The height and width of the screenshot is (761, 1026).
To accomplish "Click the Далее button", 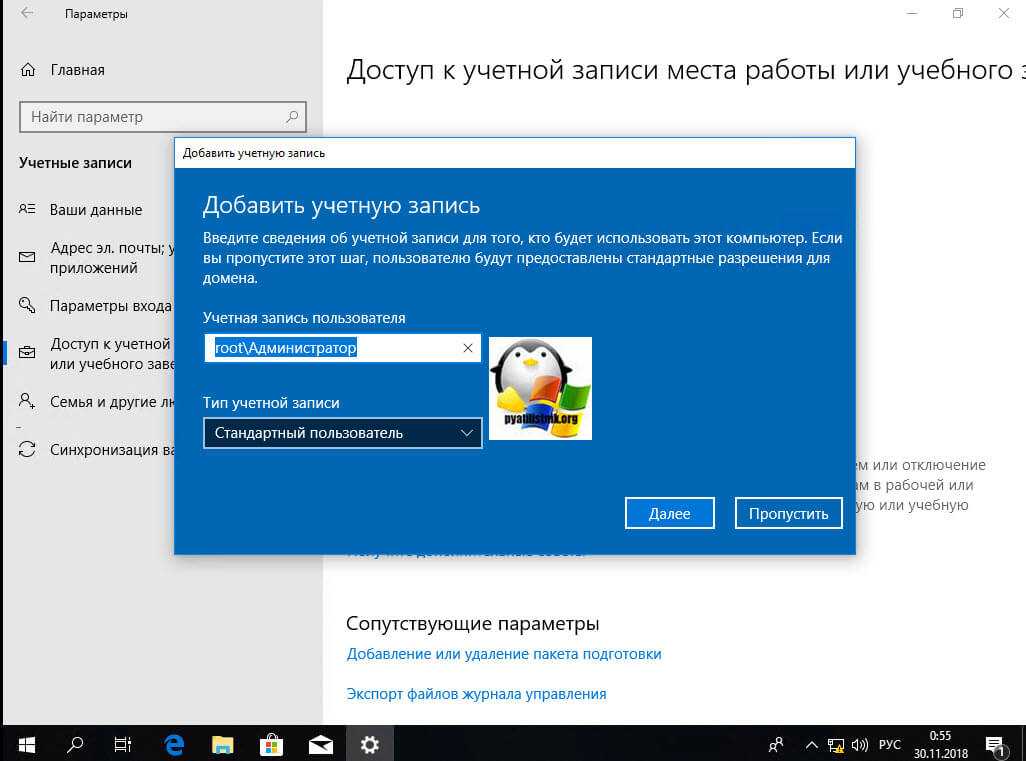I will pos(669,514).
